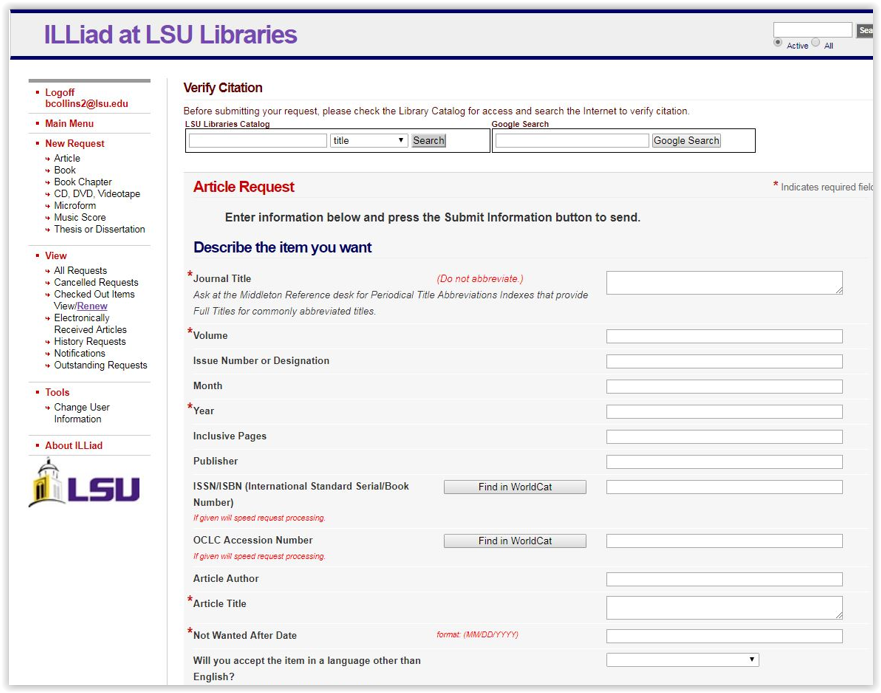Click the Volume input field

[724, 336]
